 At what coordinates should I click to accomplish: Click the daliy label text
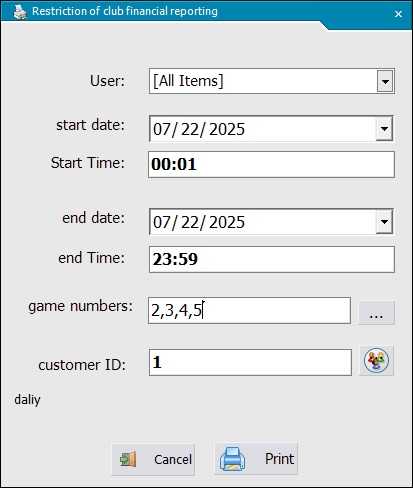click(x=27, y=399)
